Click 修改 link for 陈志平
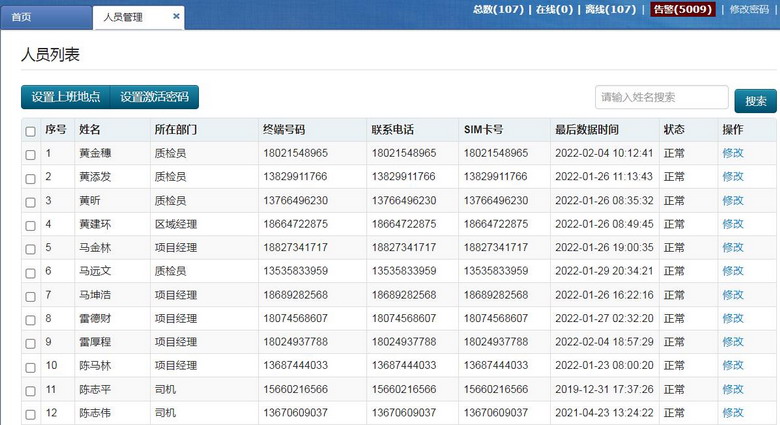 coord(733,389)
